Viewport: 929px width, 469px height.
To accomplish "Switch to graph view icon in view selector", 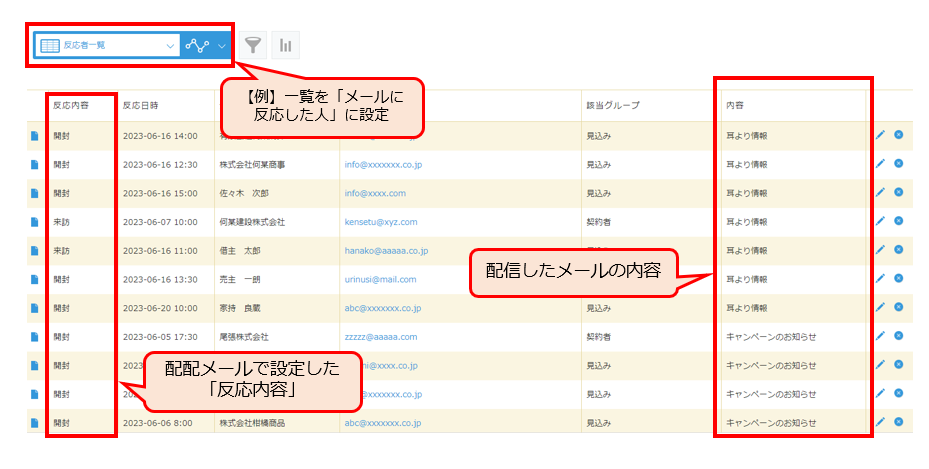I will point(197,45).
